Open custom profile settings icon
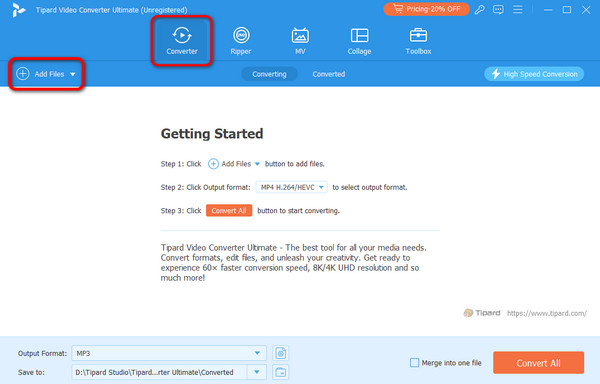Viewport: 600px width, 384px height. coord(280,353)
